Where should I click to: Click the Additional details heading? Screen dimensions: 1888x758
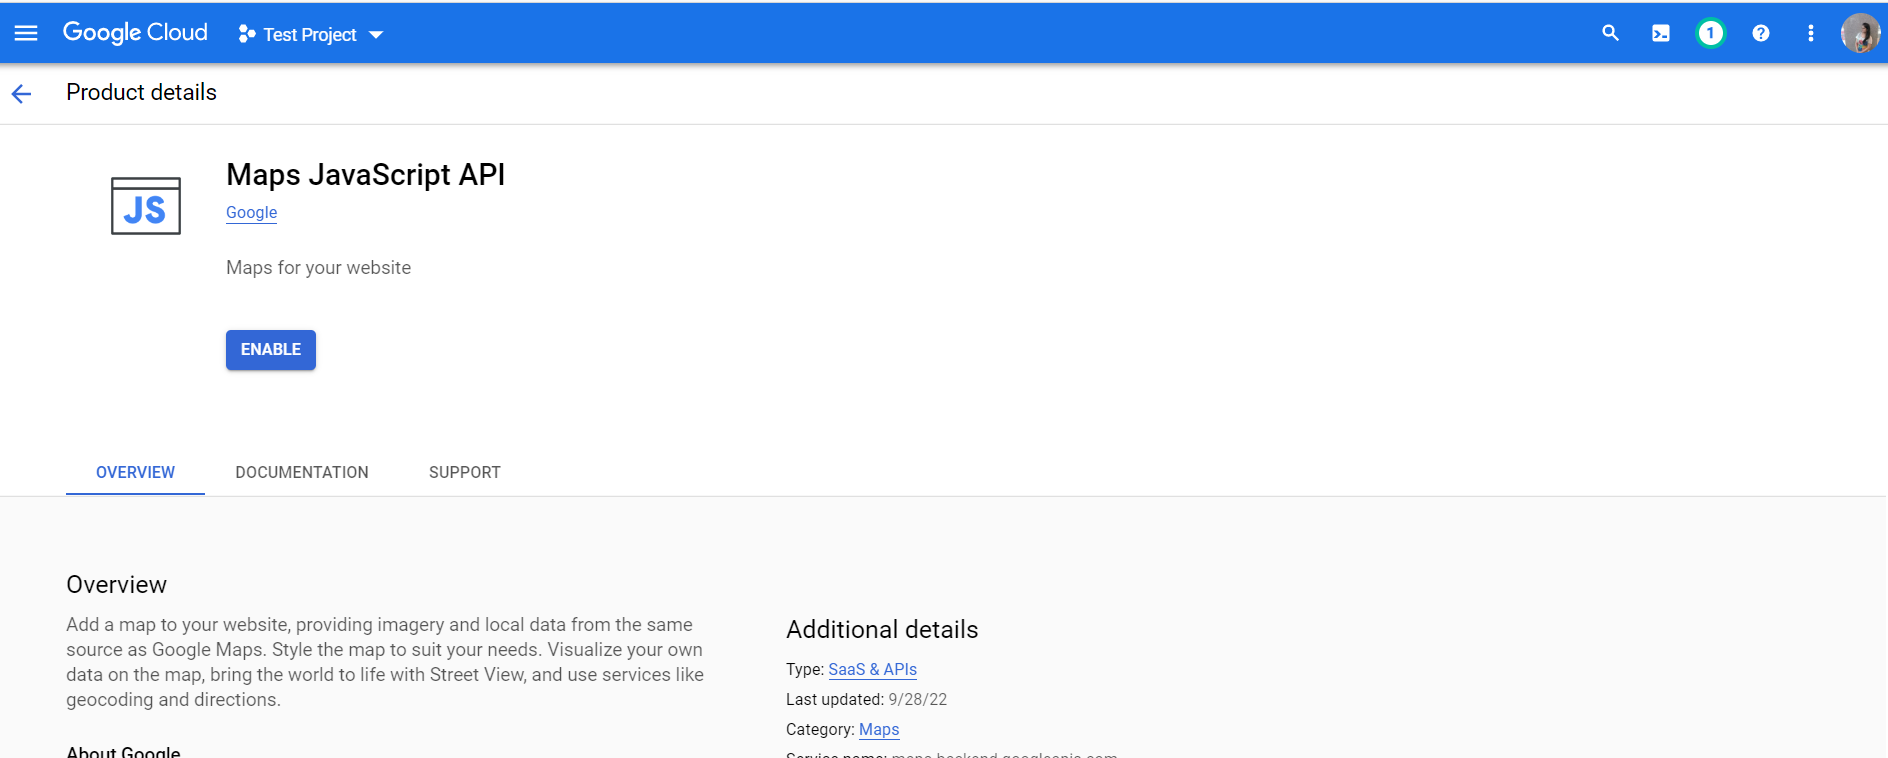pyautogui.click(x=881, y=629)
